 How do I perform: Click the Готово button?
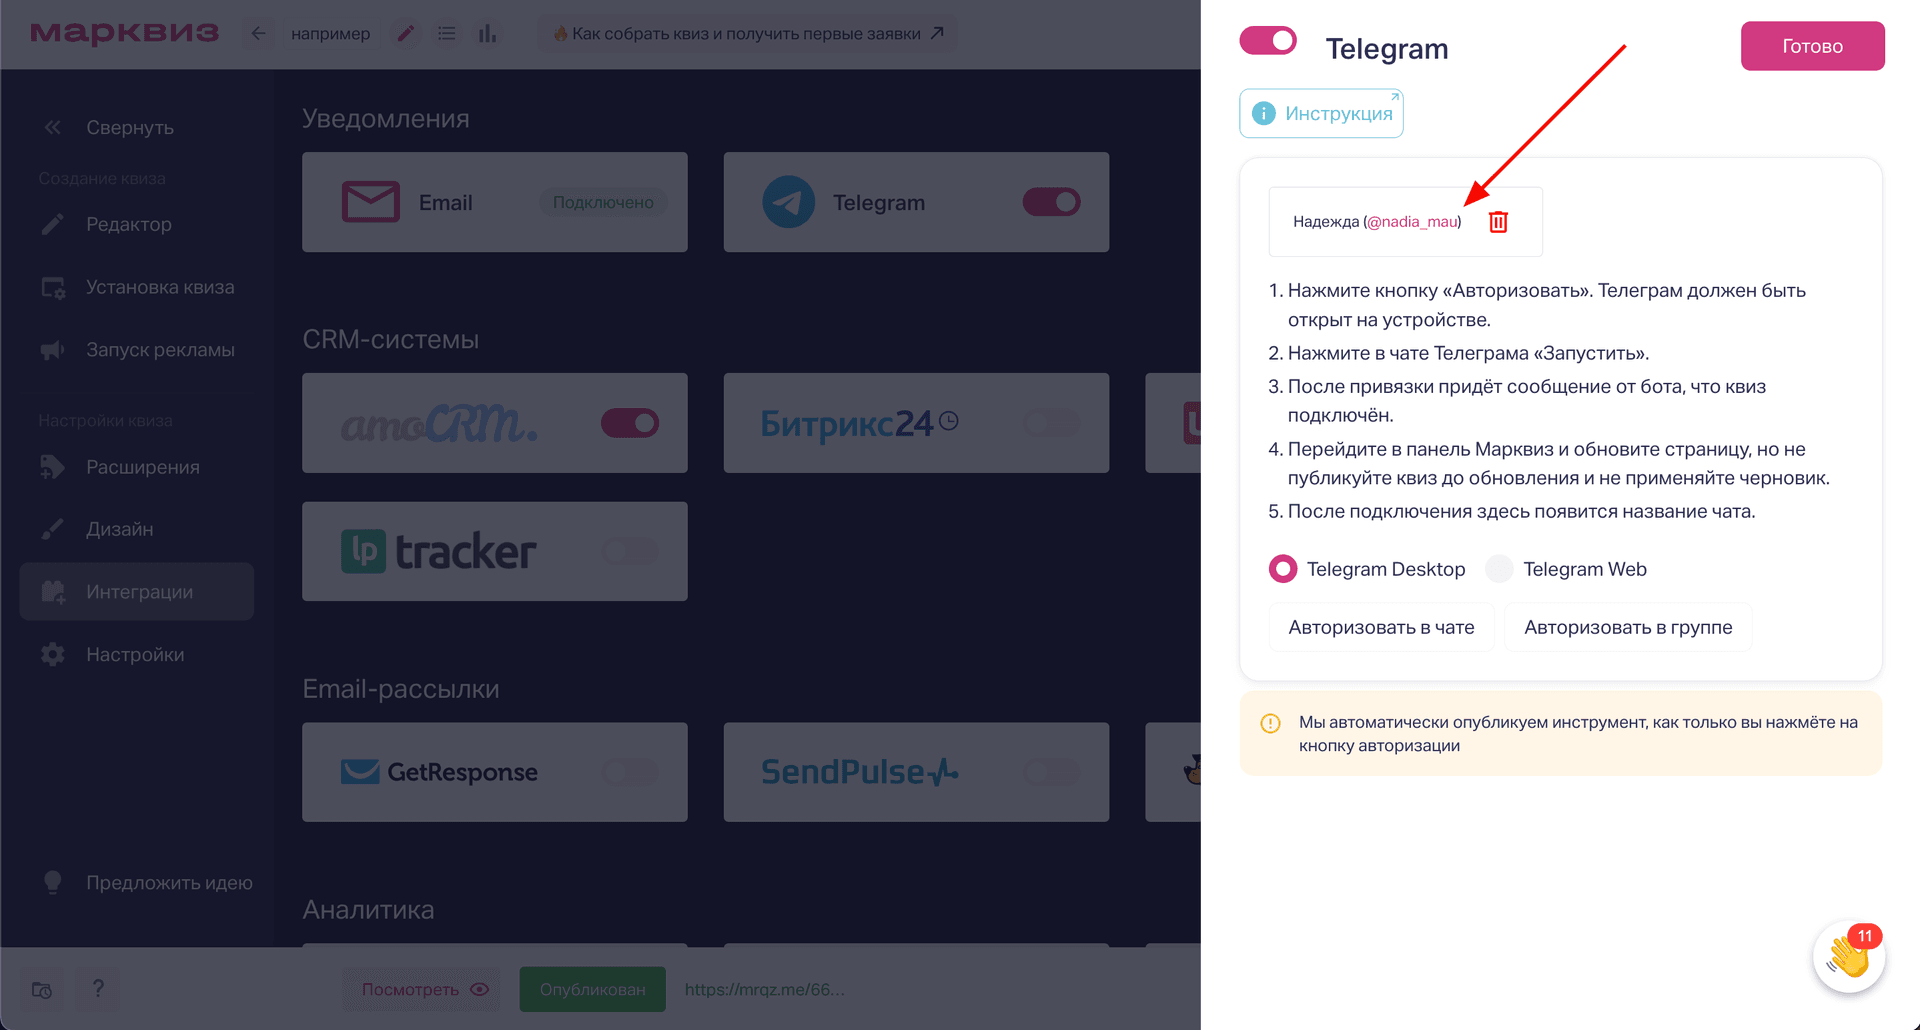pos(1812,46)
